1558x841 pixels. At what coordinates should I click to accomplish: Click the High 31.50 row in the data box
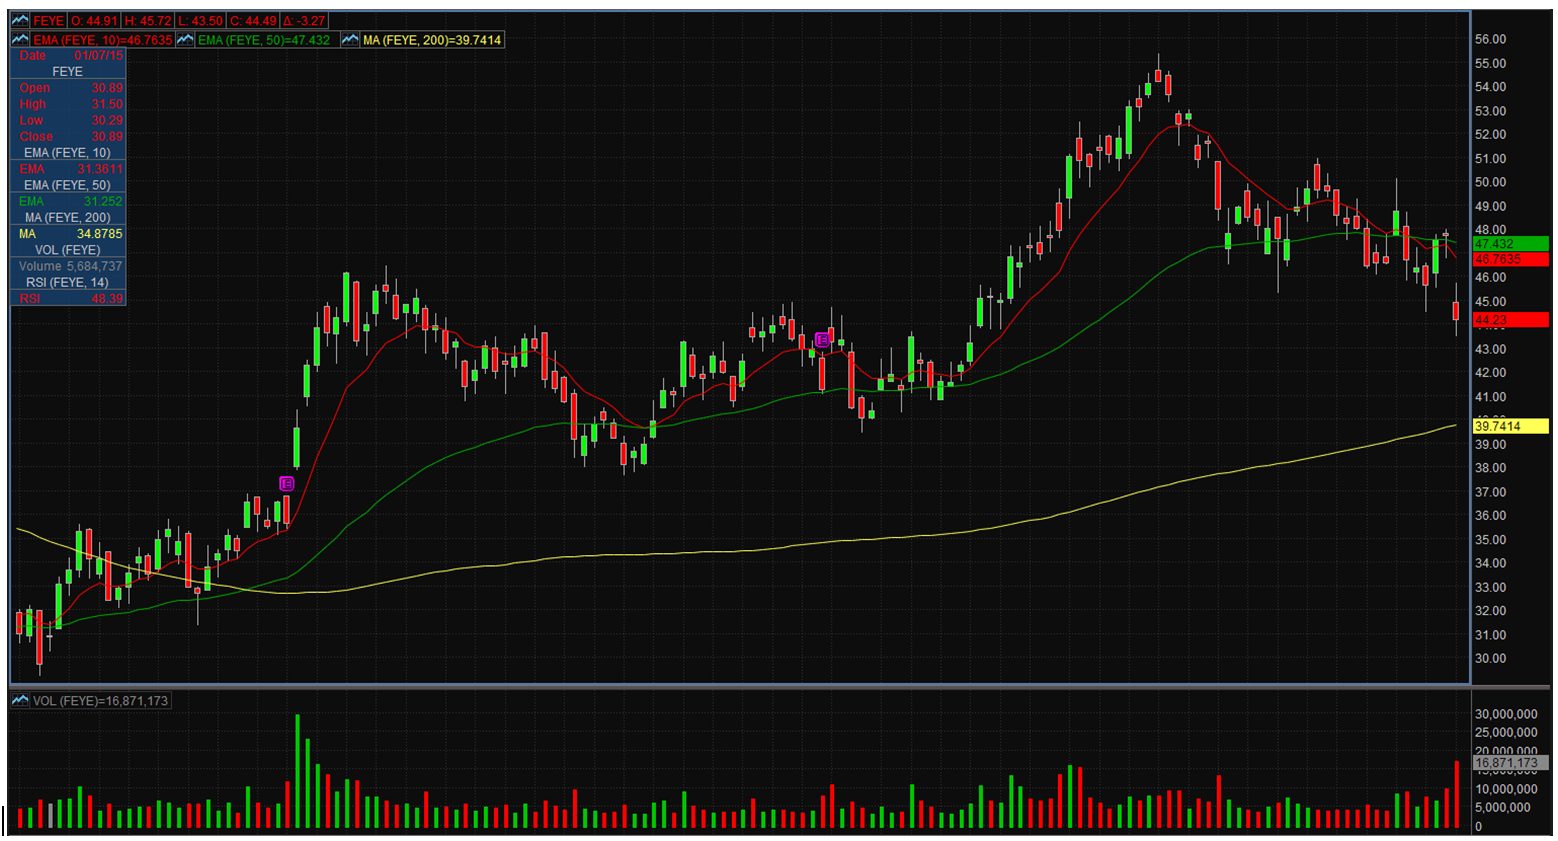(x=68, y=104)
